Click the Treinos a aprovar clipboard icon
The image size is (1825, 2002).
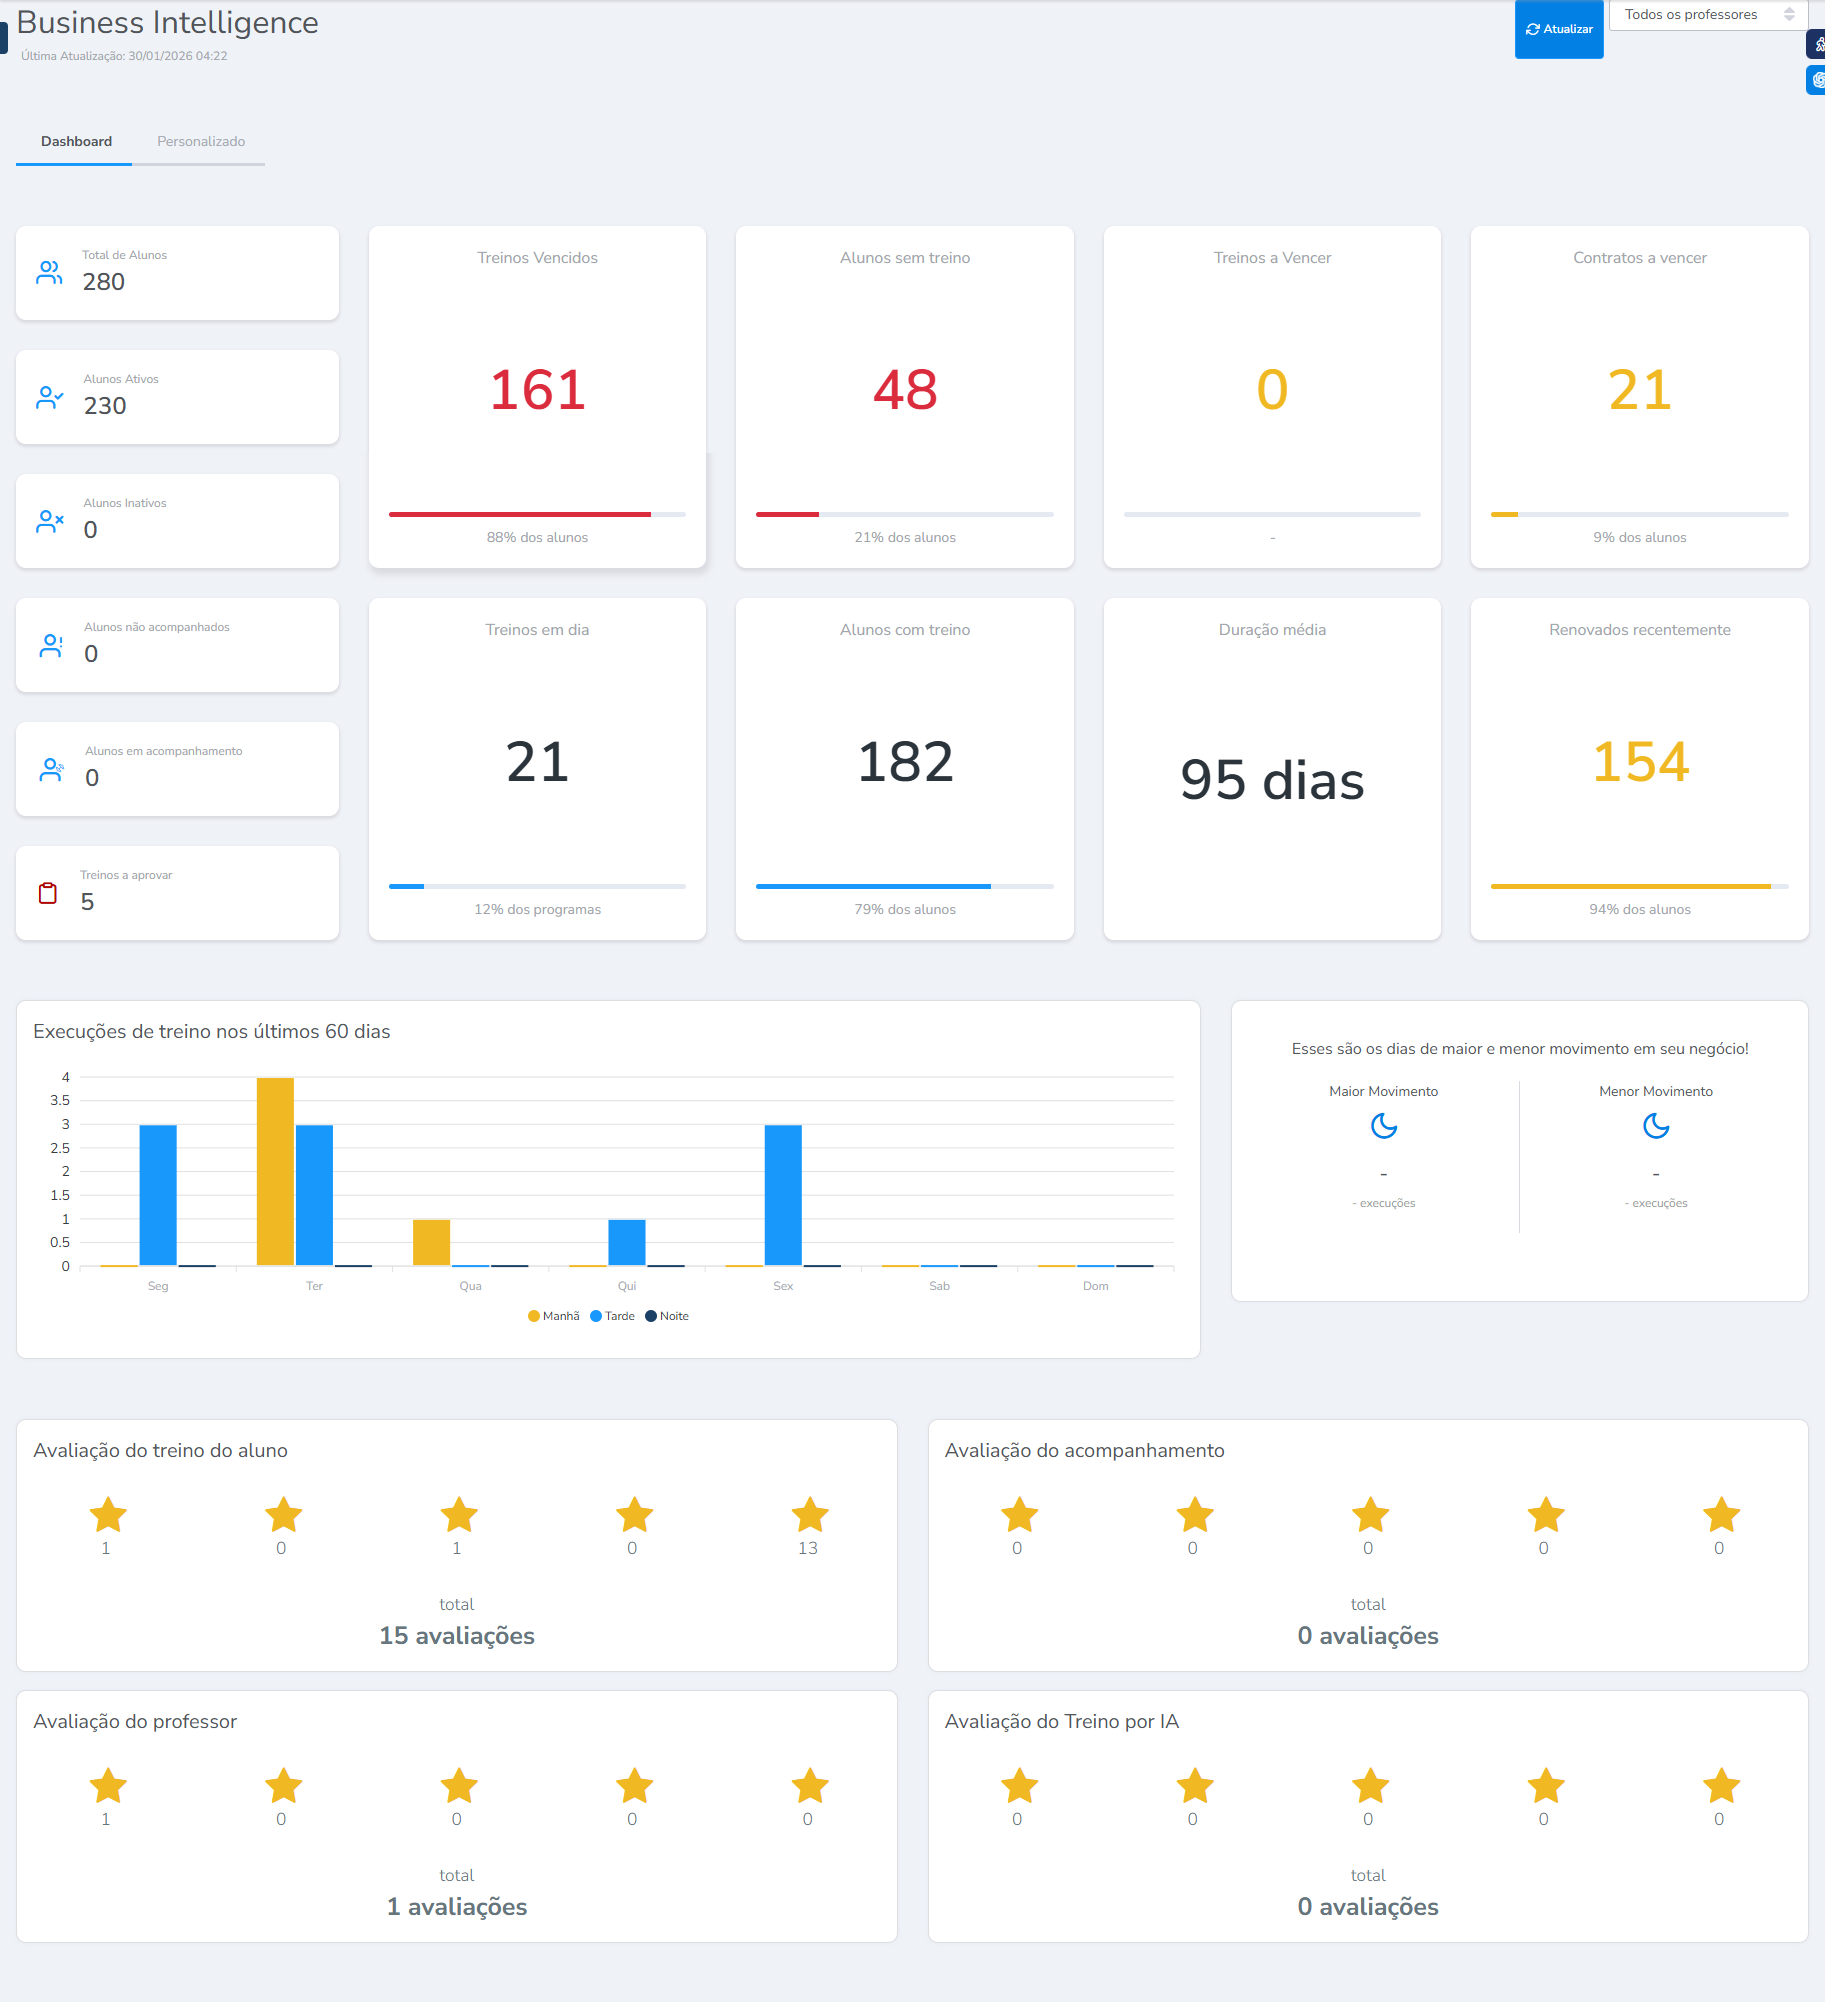tap(47, 893)
